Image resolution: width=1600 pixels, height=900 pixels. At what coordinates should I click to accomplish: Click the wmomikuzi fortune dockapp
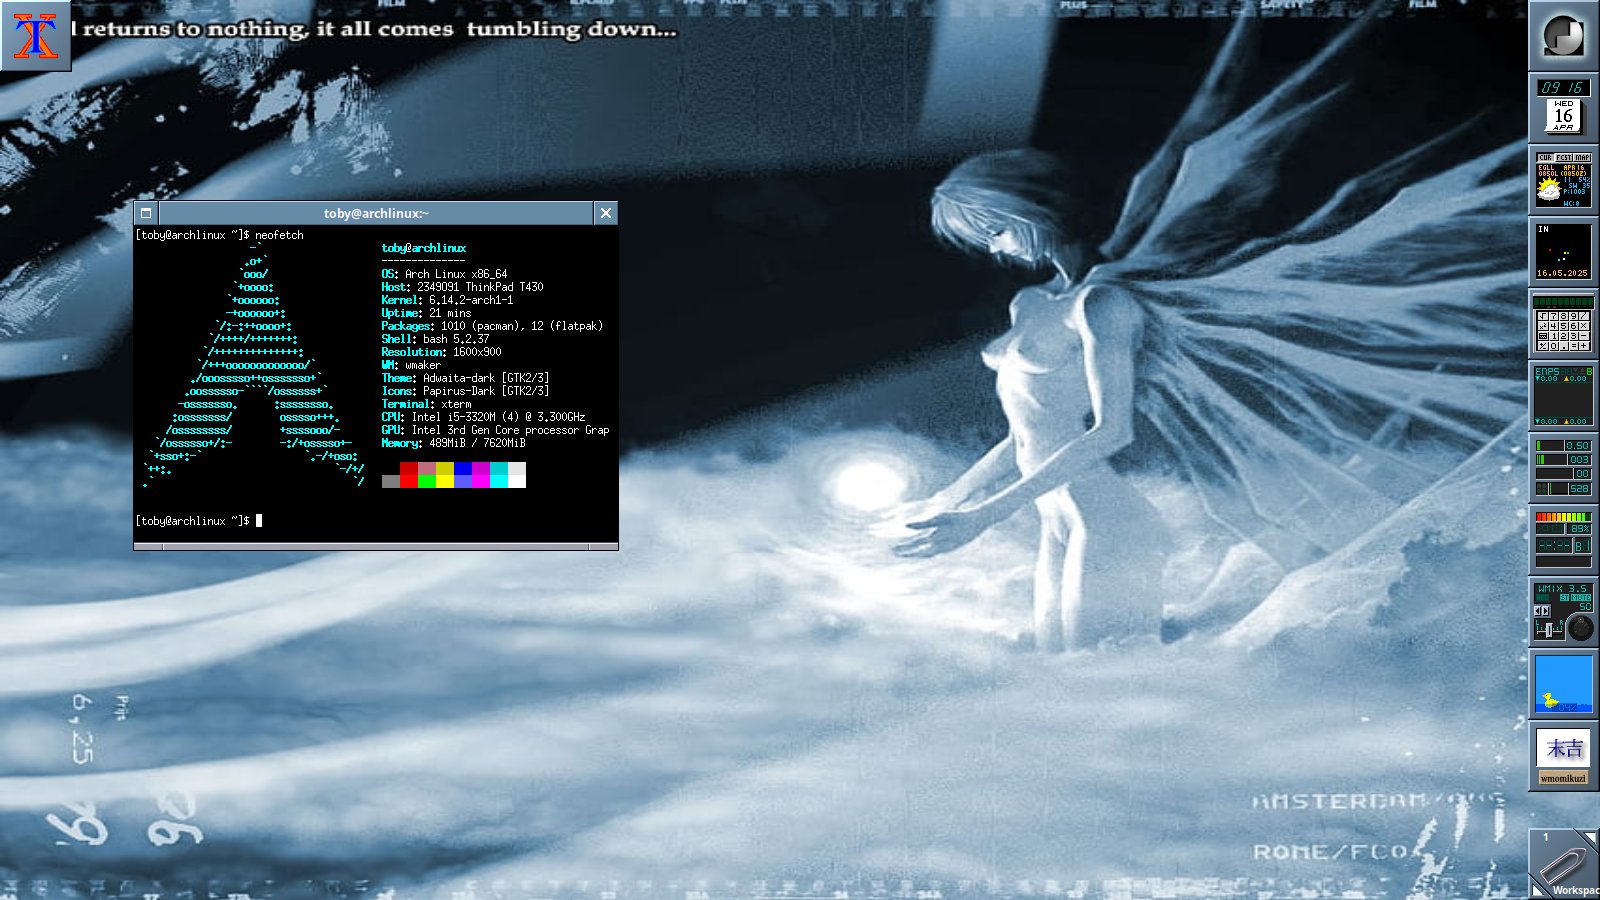click(1563, 755)
